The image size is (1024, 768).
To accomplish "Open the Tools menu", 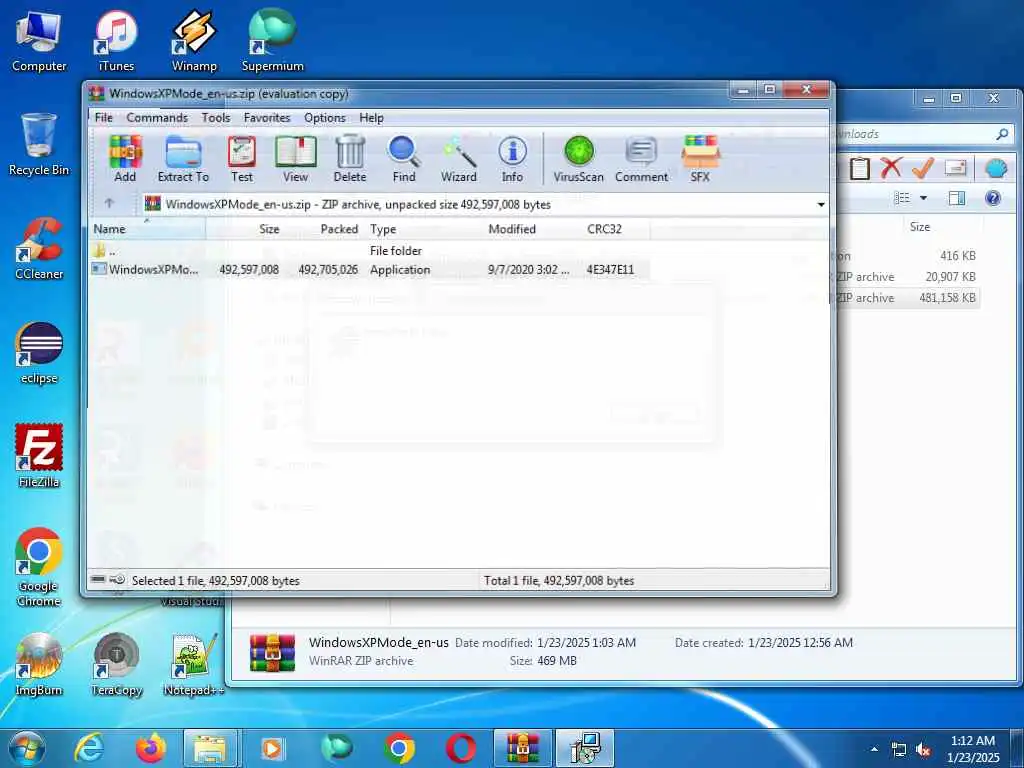I will [216, 118].
